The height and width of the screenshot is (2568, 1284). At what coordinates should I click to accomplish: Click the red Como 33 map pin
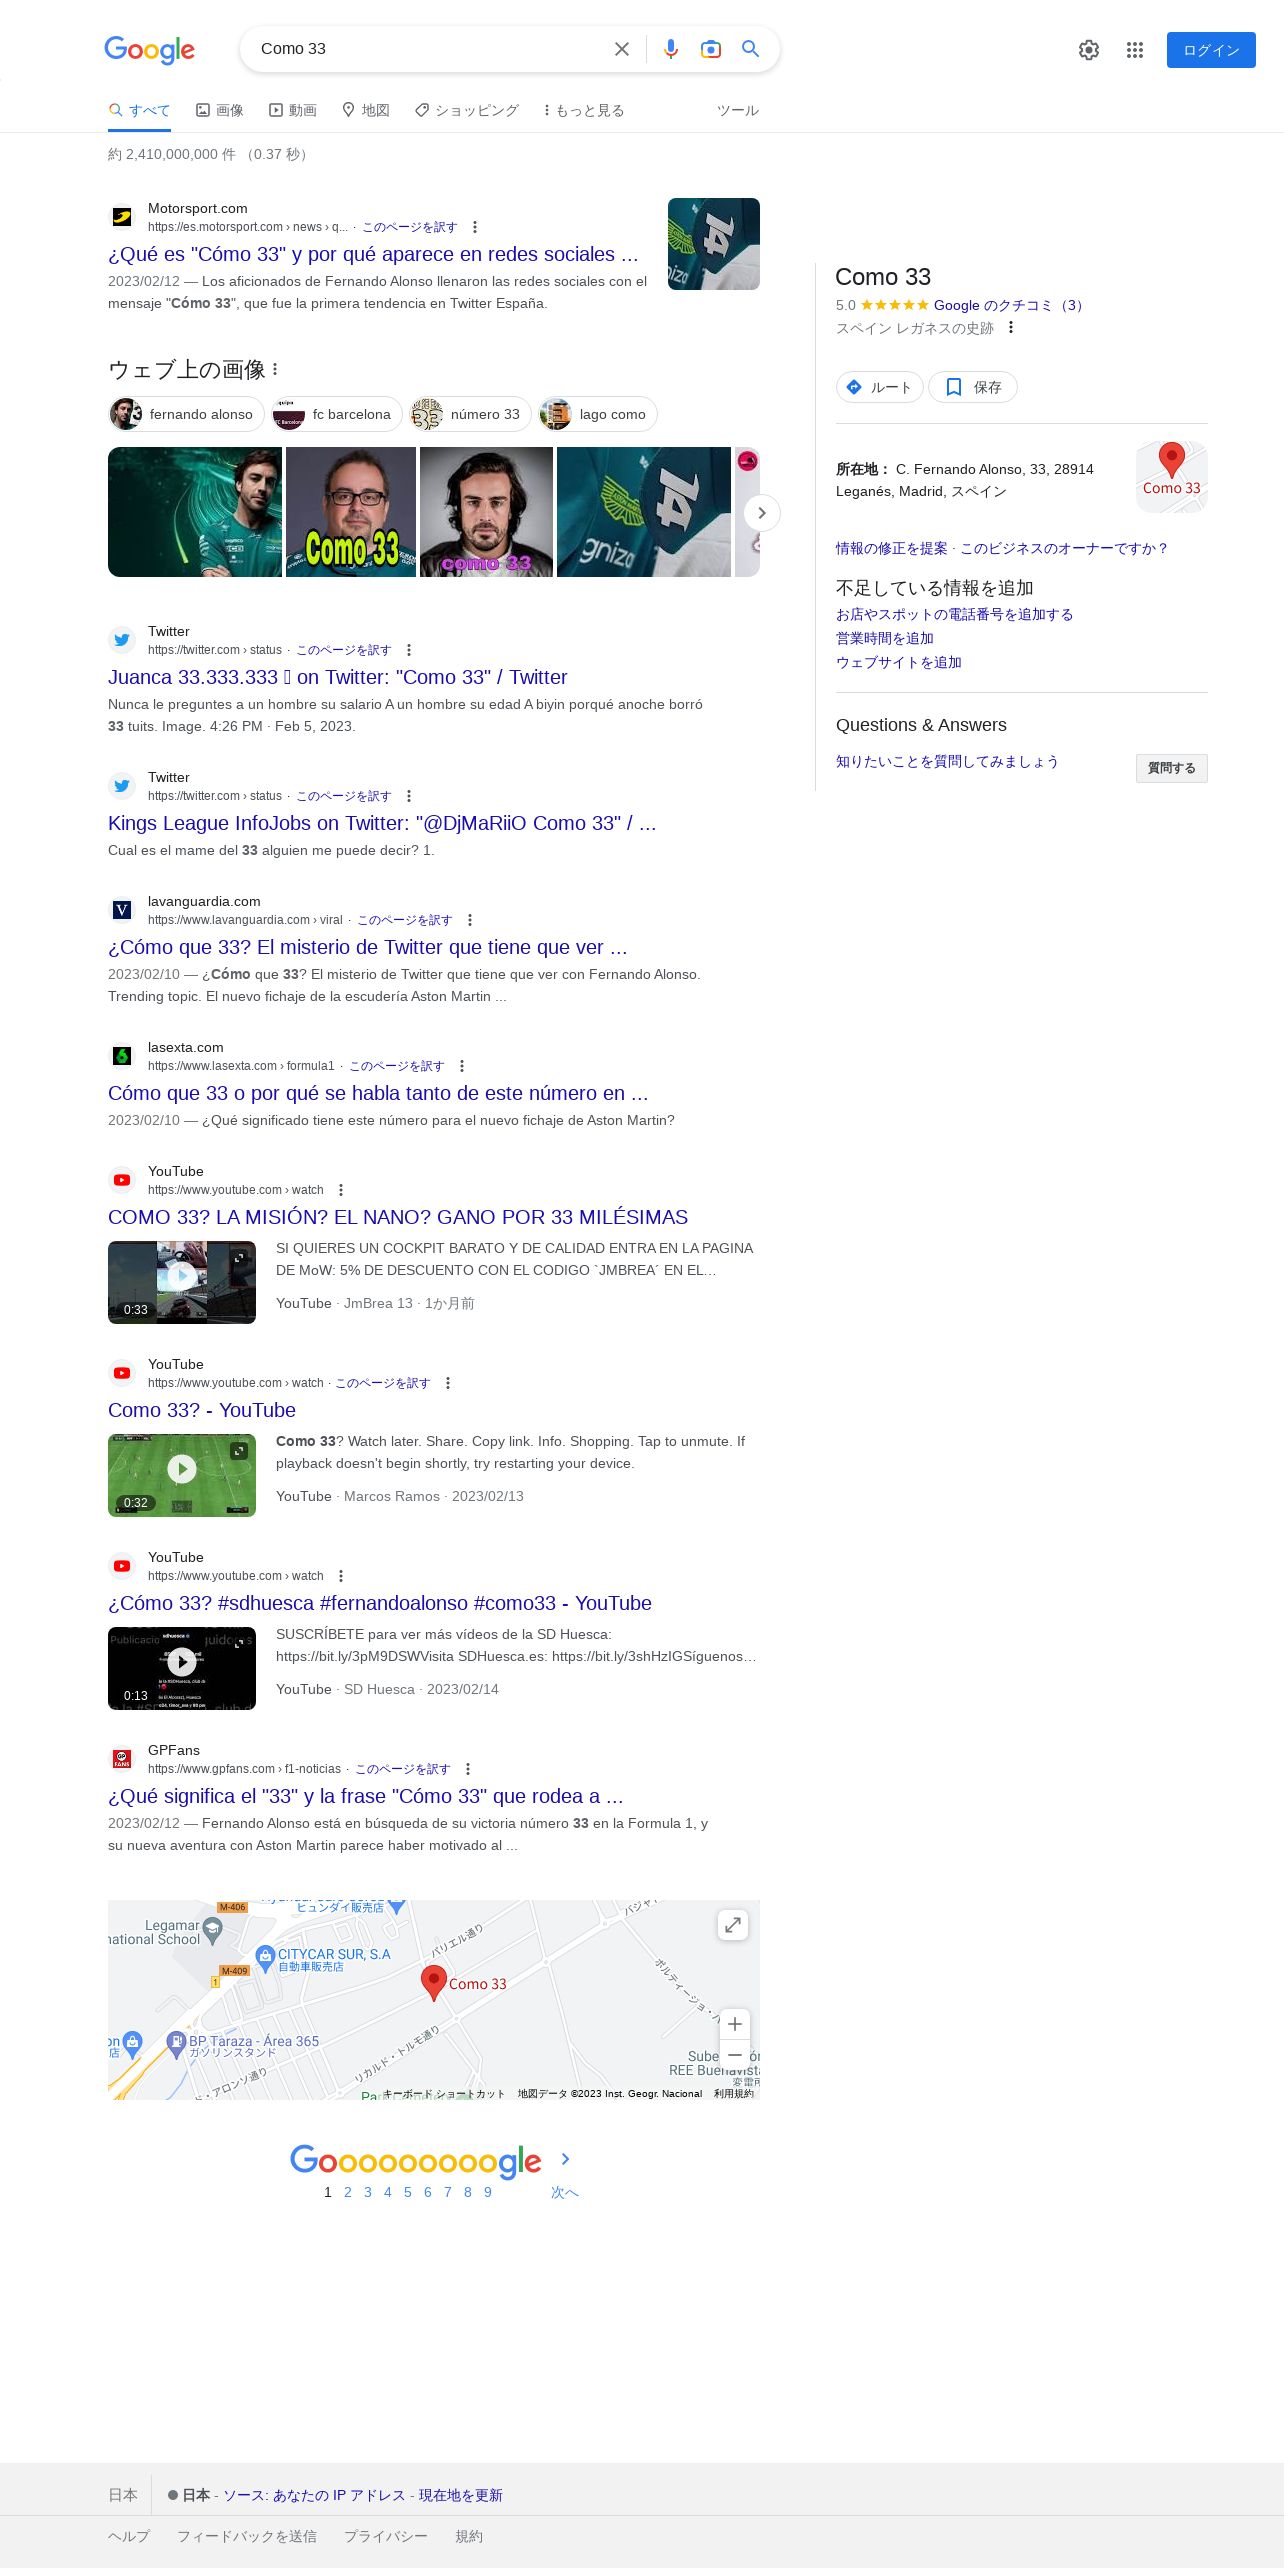pyautogui.click(x=433, y=1983)
